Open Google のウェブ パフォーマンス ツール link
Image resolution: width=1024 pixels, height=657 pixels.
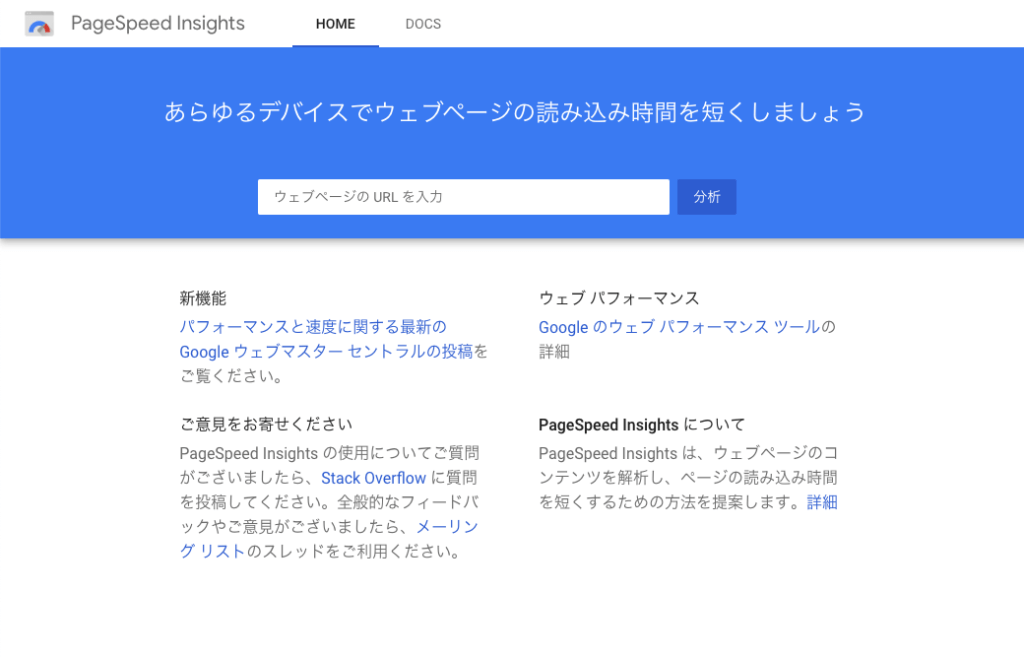click(x=679, y=327)
